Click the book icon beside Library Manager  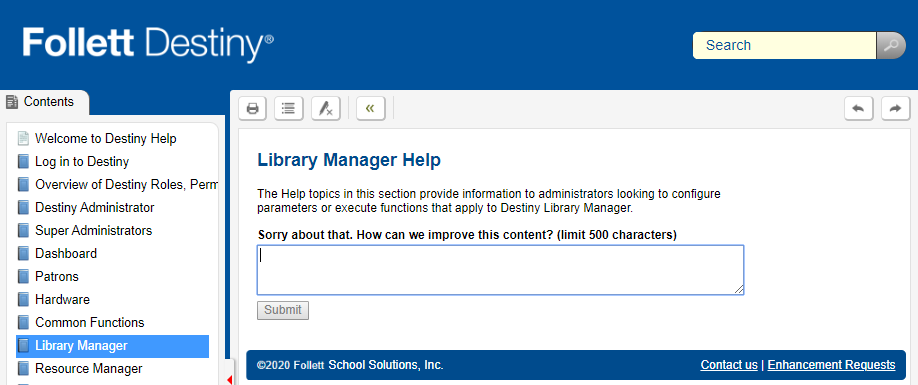coord(23,346)
